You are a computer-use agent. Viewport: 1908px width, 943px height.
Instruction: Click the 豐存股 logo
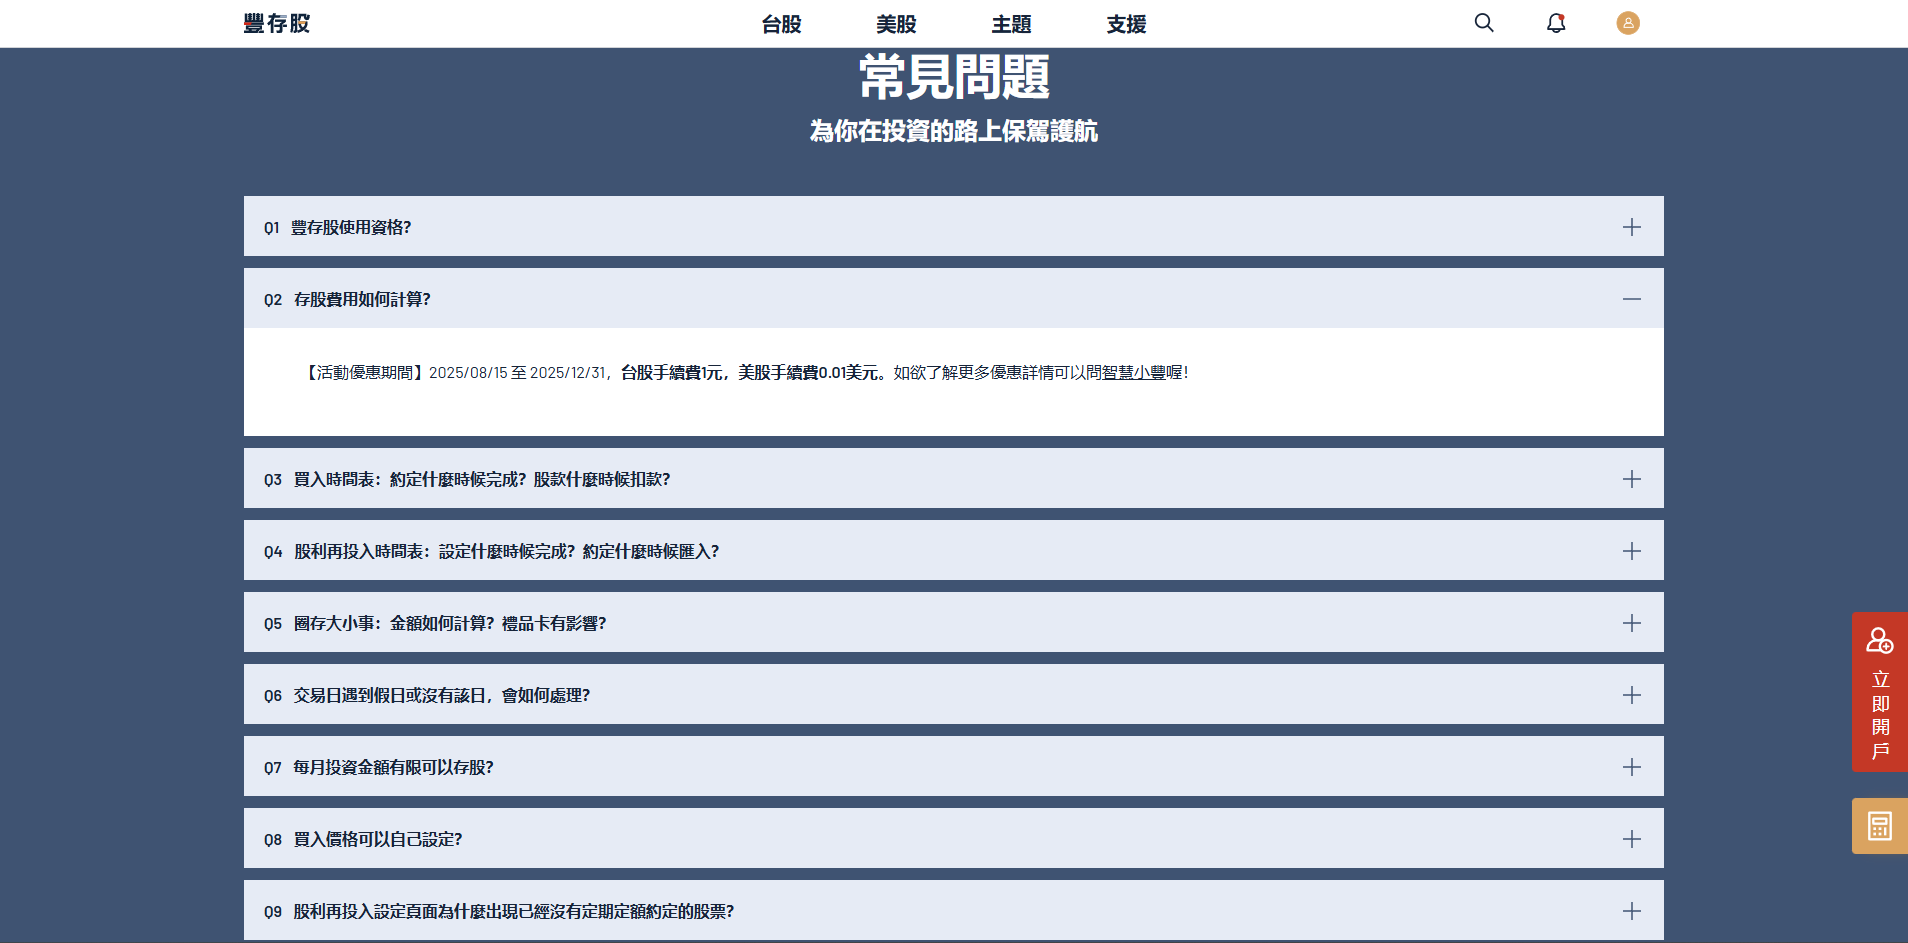277,22
